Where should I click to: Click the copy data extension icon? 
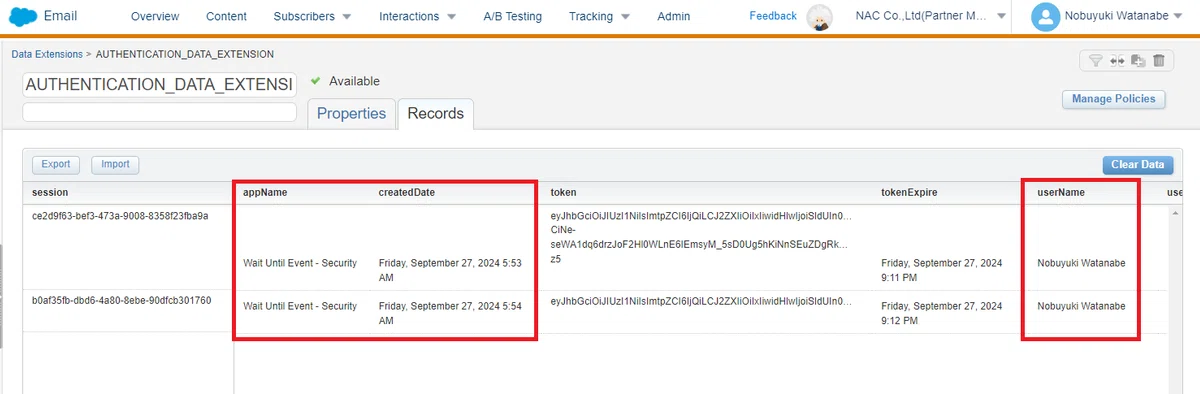[x=1138, y=61]
